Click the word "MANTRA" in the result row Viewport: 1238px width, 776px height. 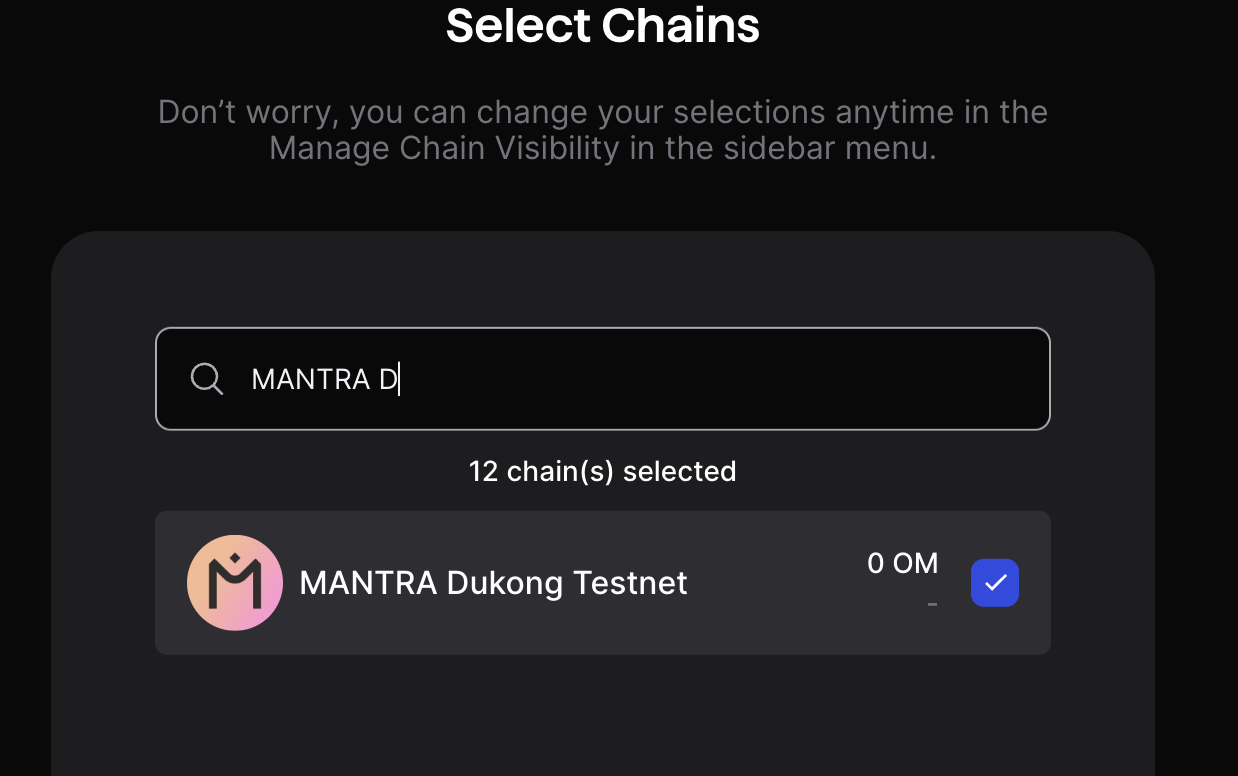pos(368,583)
